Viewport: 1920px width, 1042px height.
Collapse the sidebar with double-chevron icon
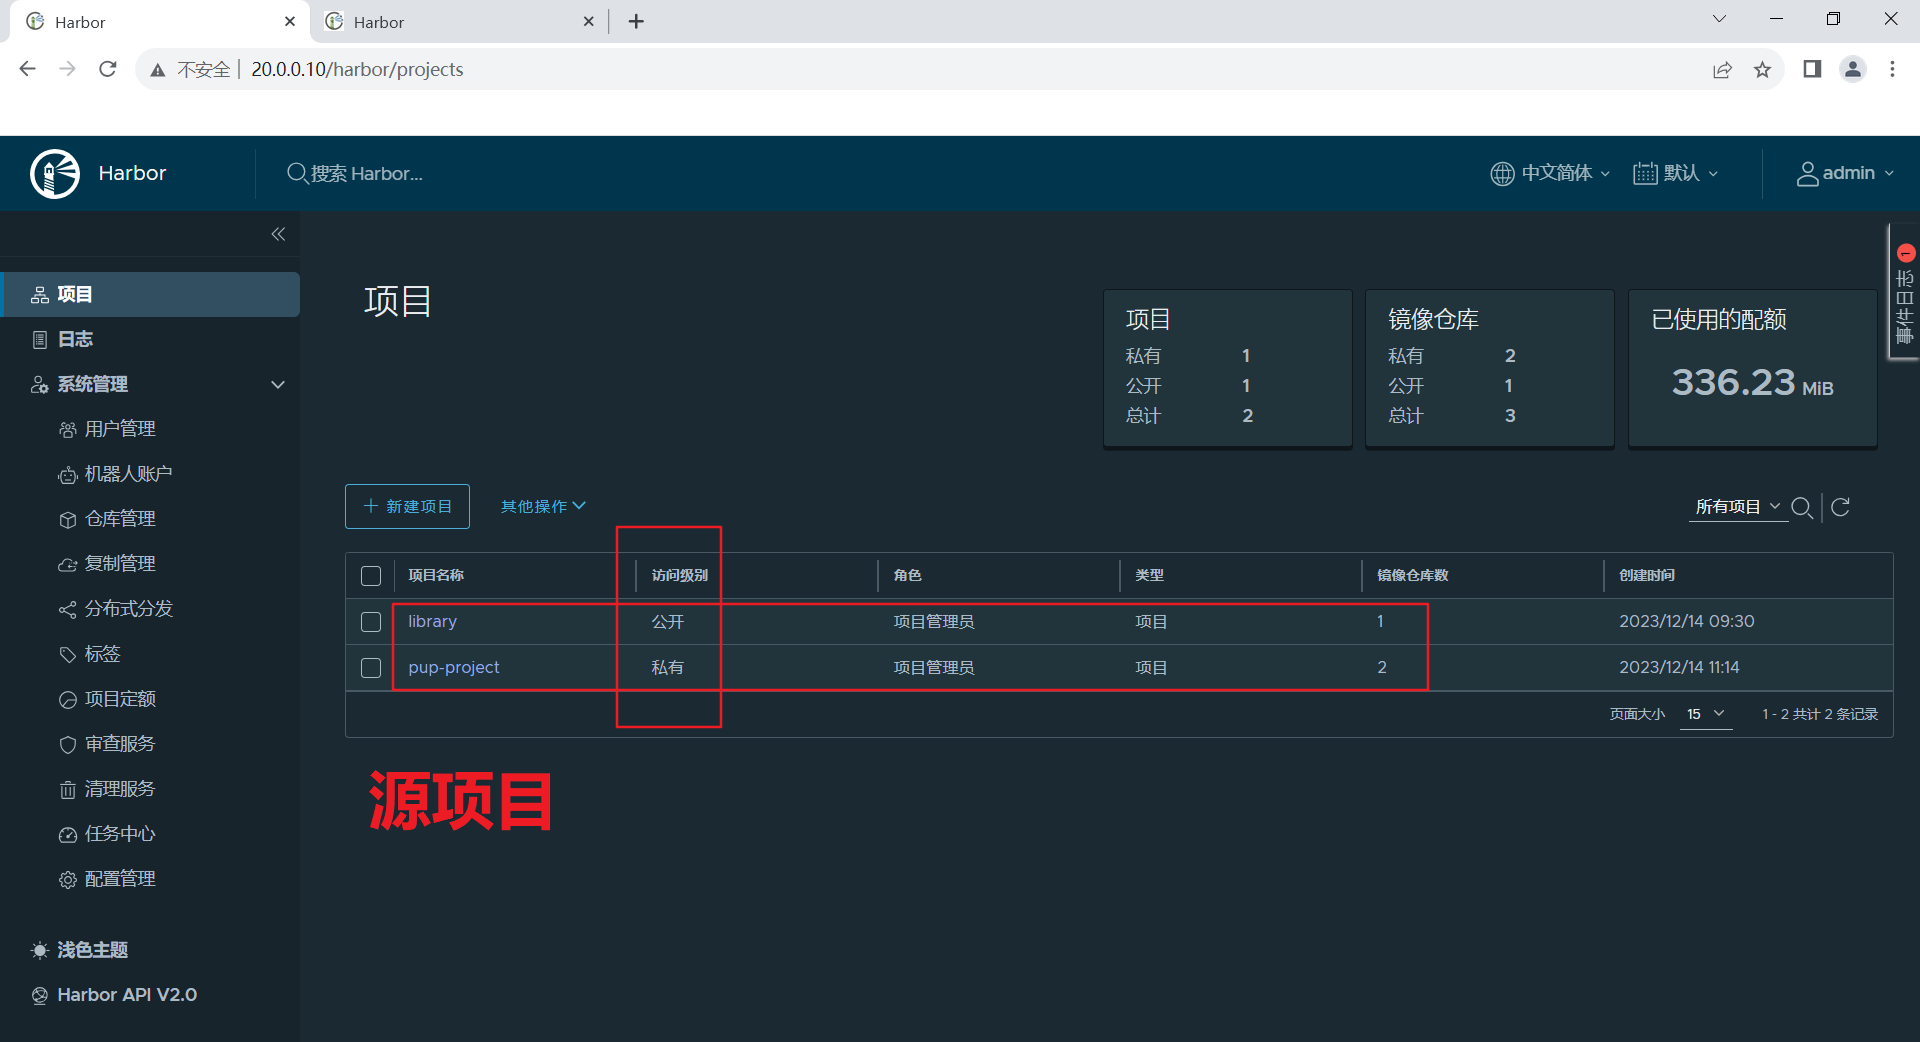278,234
